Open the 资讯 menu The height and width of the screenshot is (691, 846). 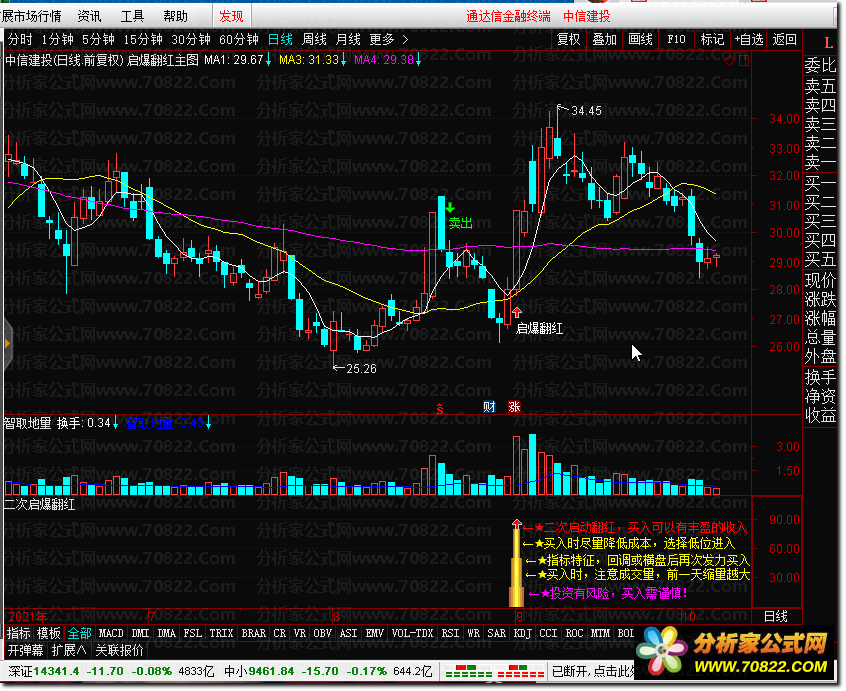point(89,16)
